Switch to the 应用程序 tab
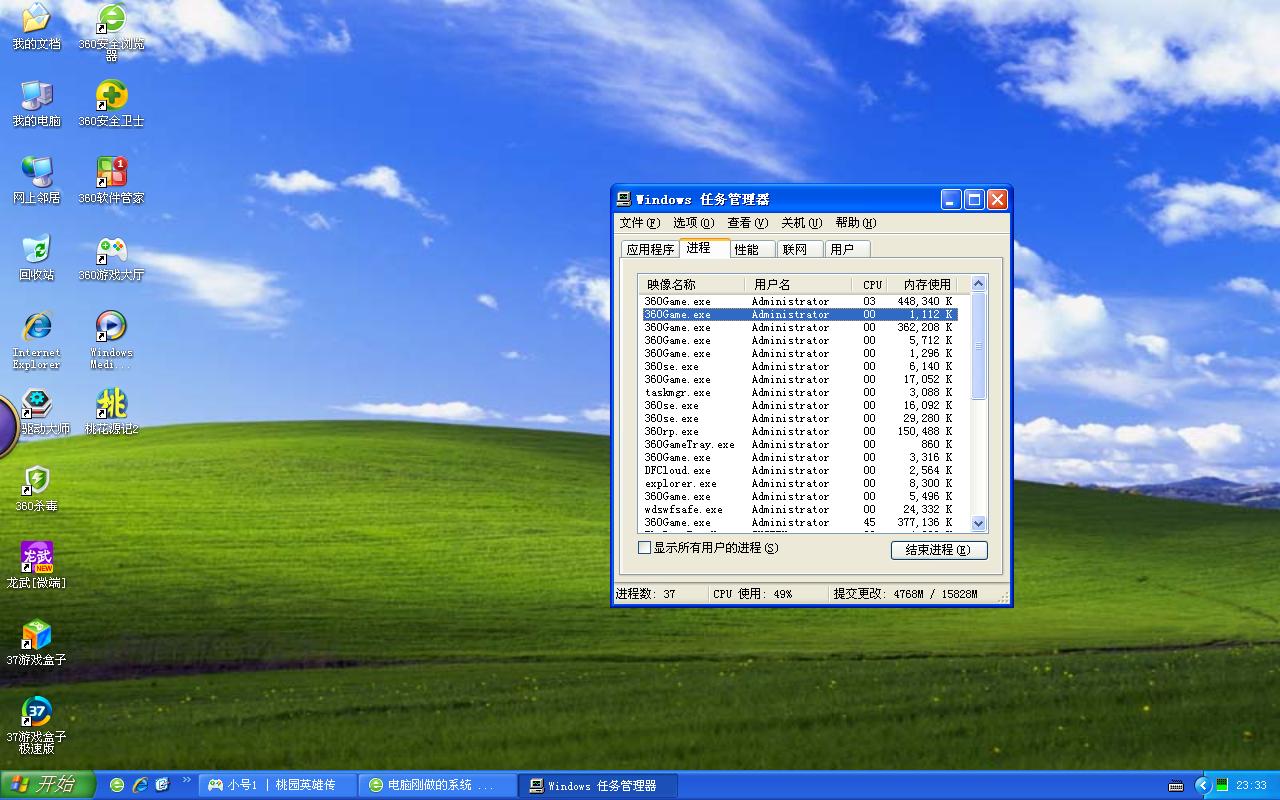The image size is (1280, 800). tap(650, 250)
